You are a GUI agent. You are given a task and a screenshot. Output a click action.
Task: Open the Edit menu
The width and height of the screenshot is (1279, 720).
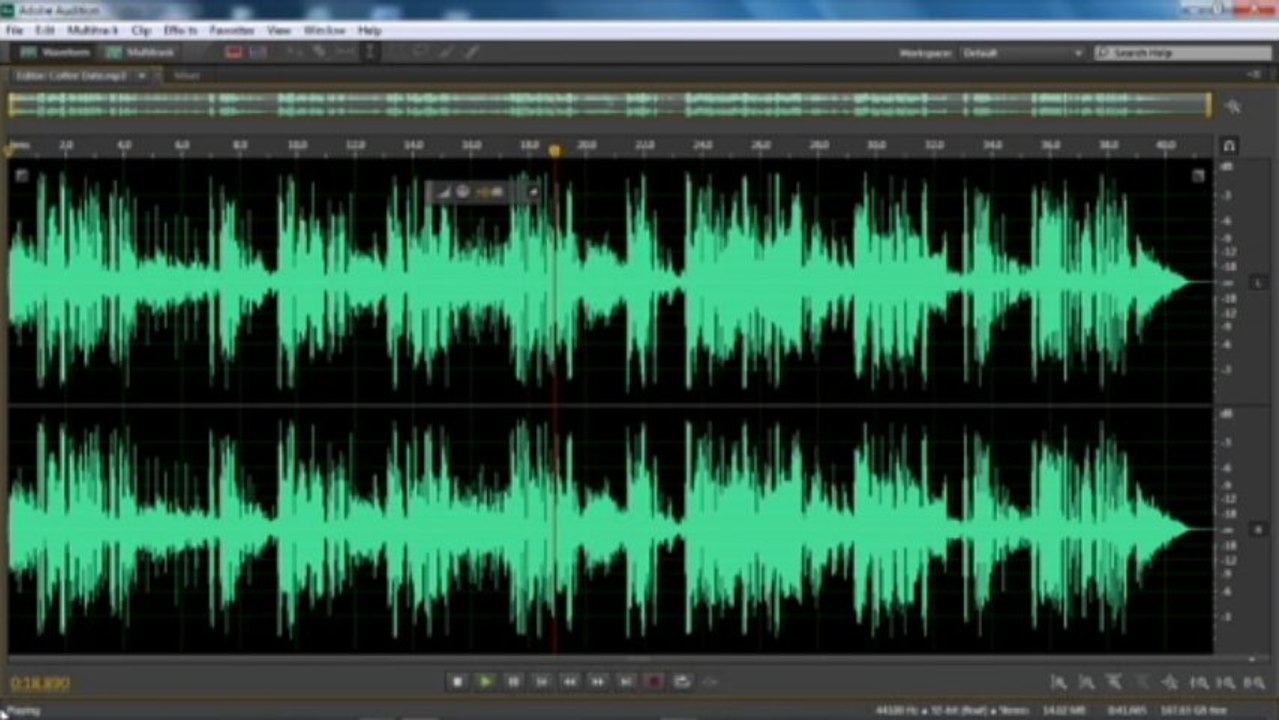coord(45,31)
